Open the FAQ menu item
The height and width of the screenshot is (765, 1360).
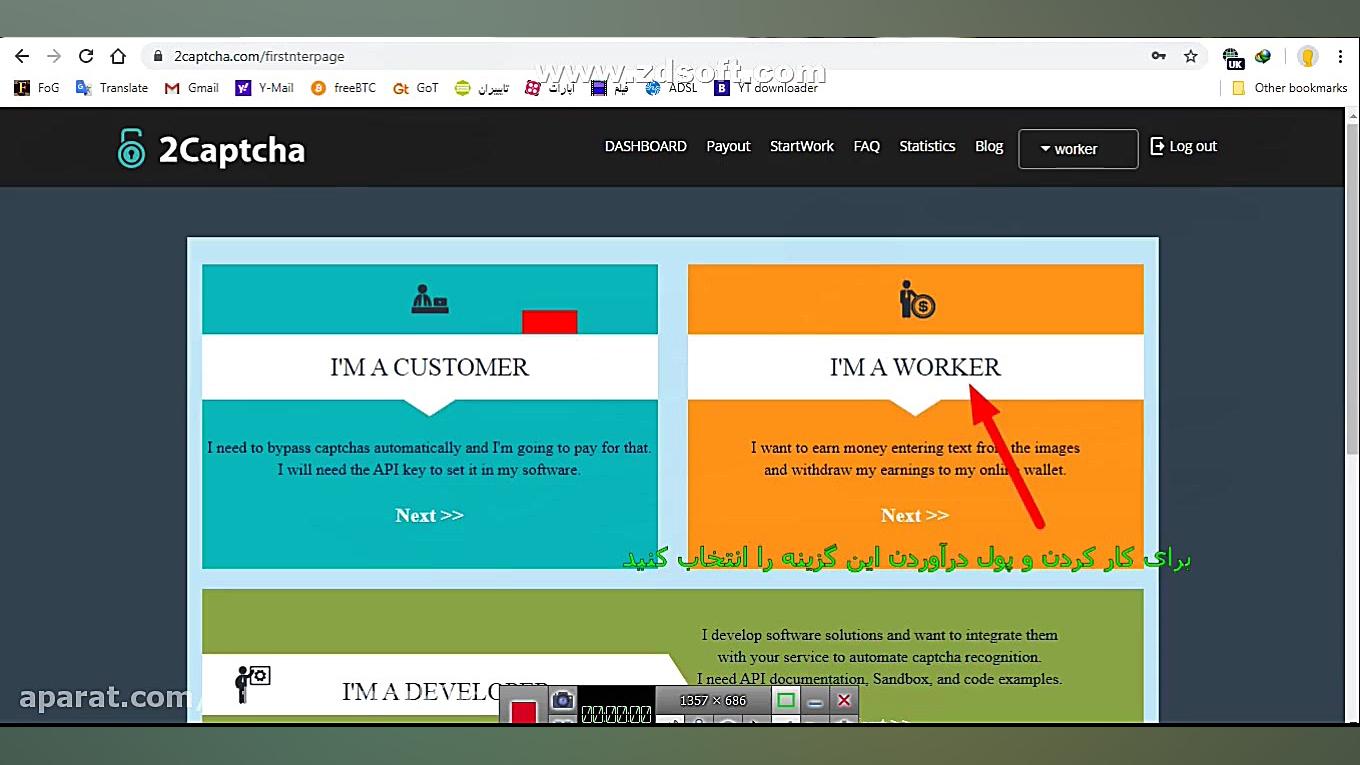pyautogui.click(x=867, y=146)
